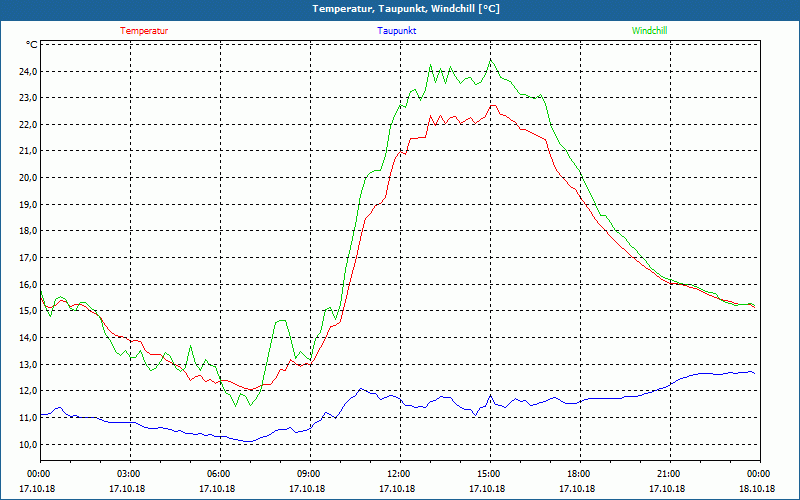Screen dimensions: 800x500
Task: Select the 21,0 y-axis value
Action: pyautogui.click(x=28, y=151)
